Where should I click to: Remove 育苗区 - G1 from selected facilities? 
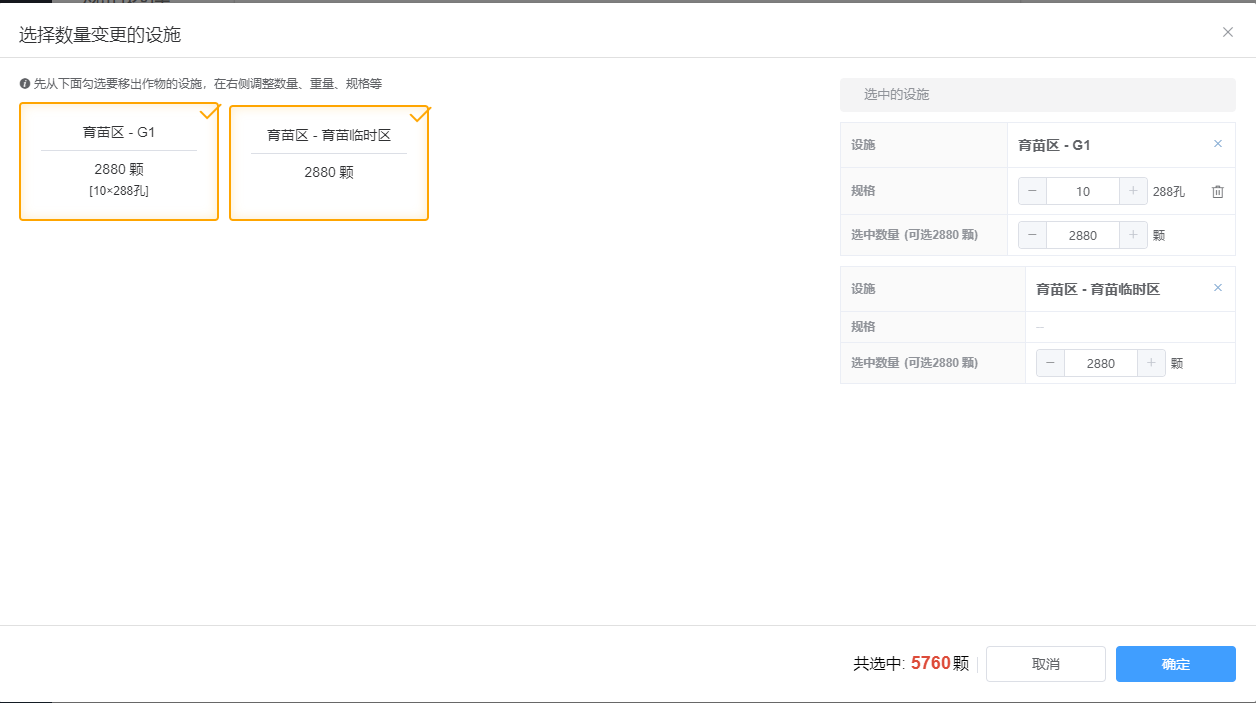(x=1218, y=144)
